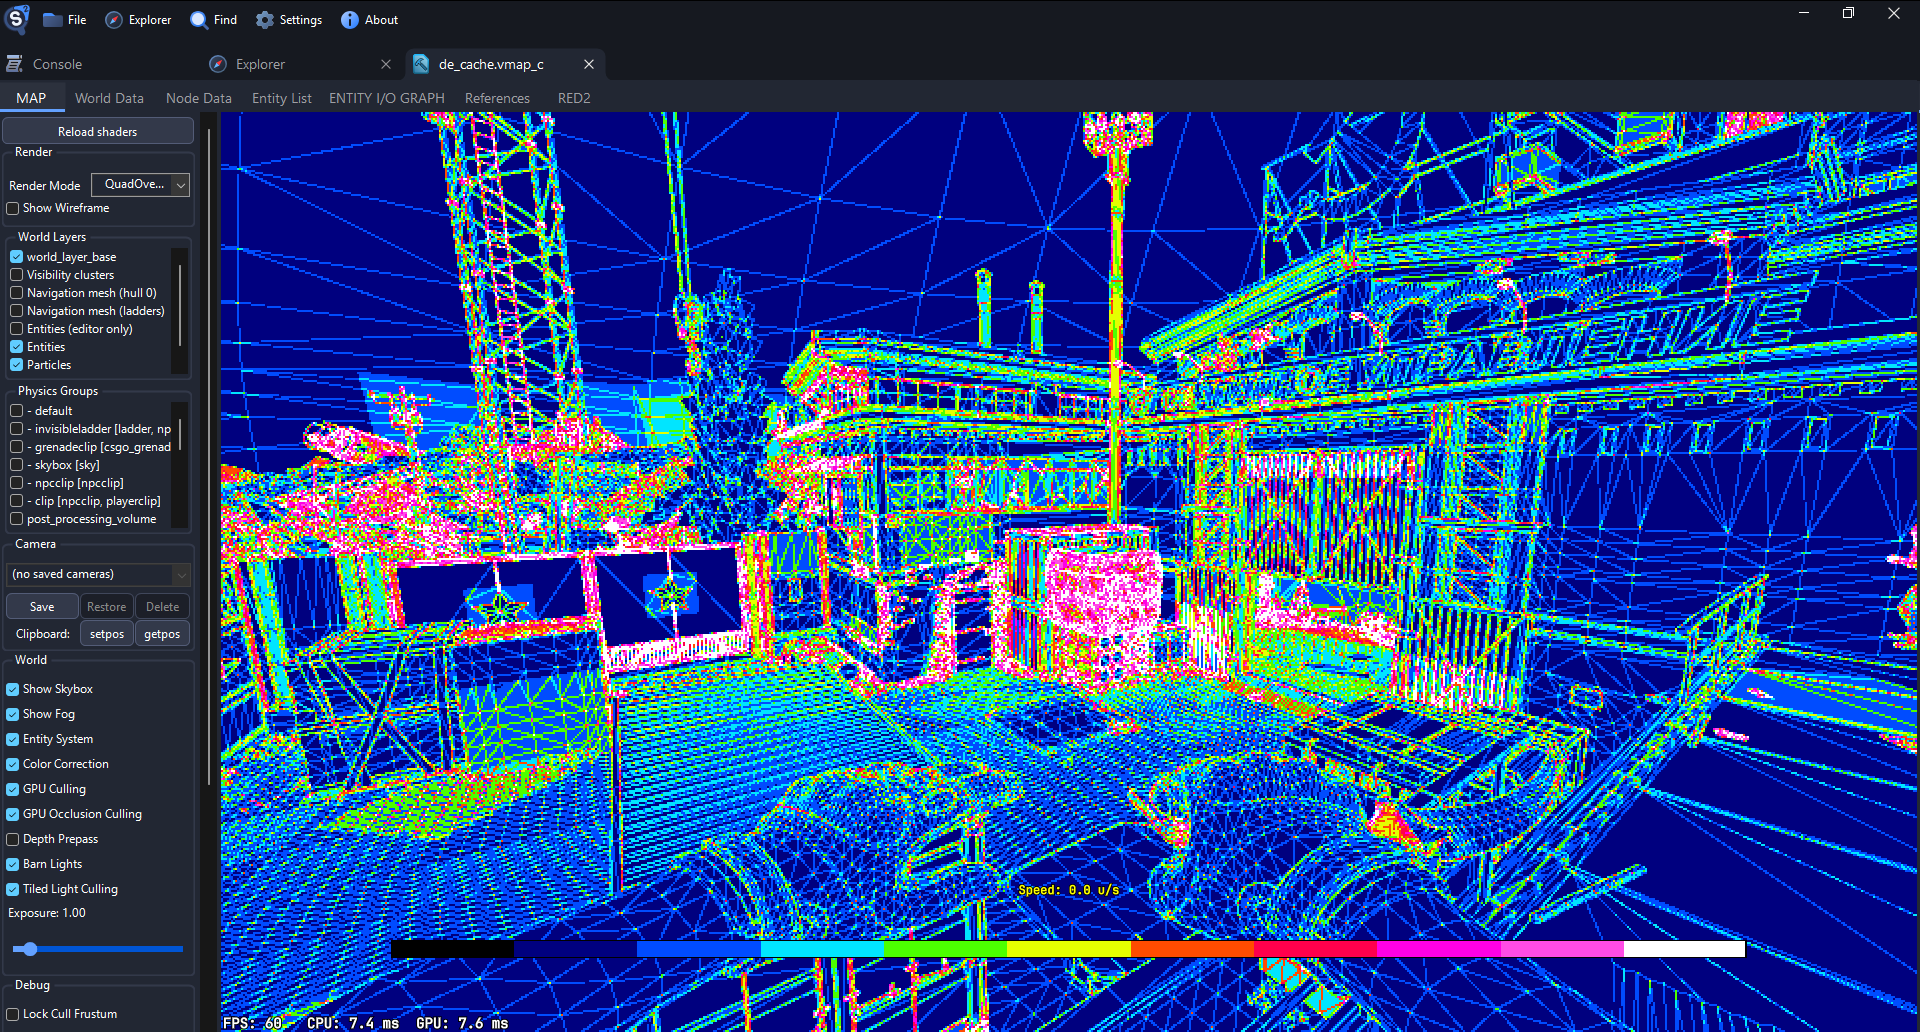Click the setpos clipboard button

pyautogui.click(x=107, y=634)
